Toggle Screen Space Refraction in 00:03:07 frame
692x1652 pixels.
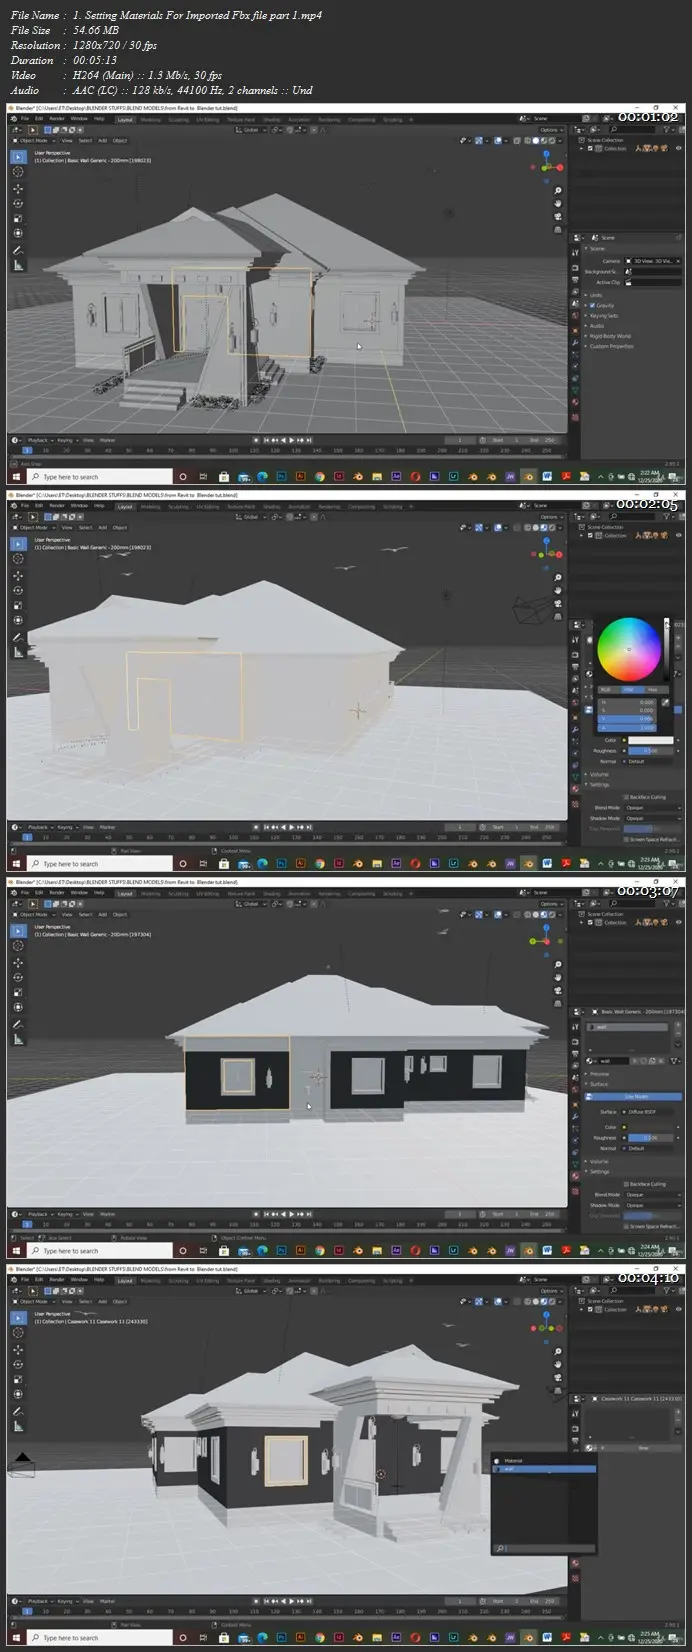click(x=626, y=1226)
